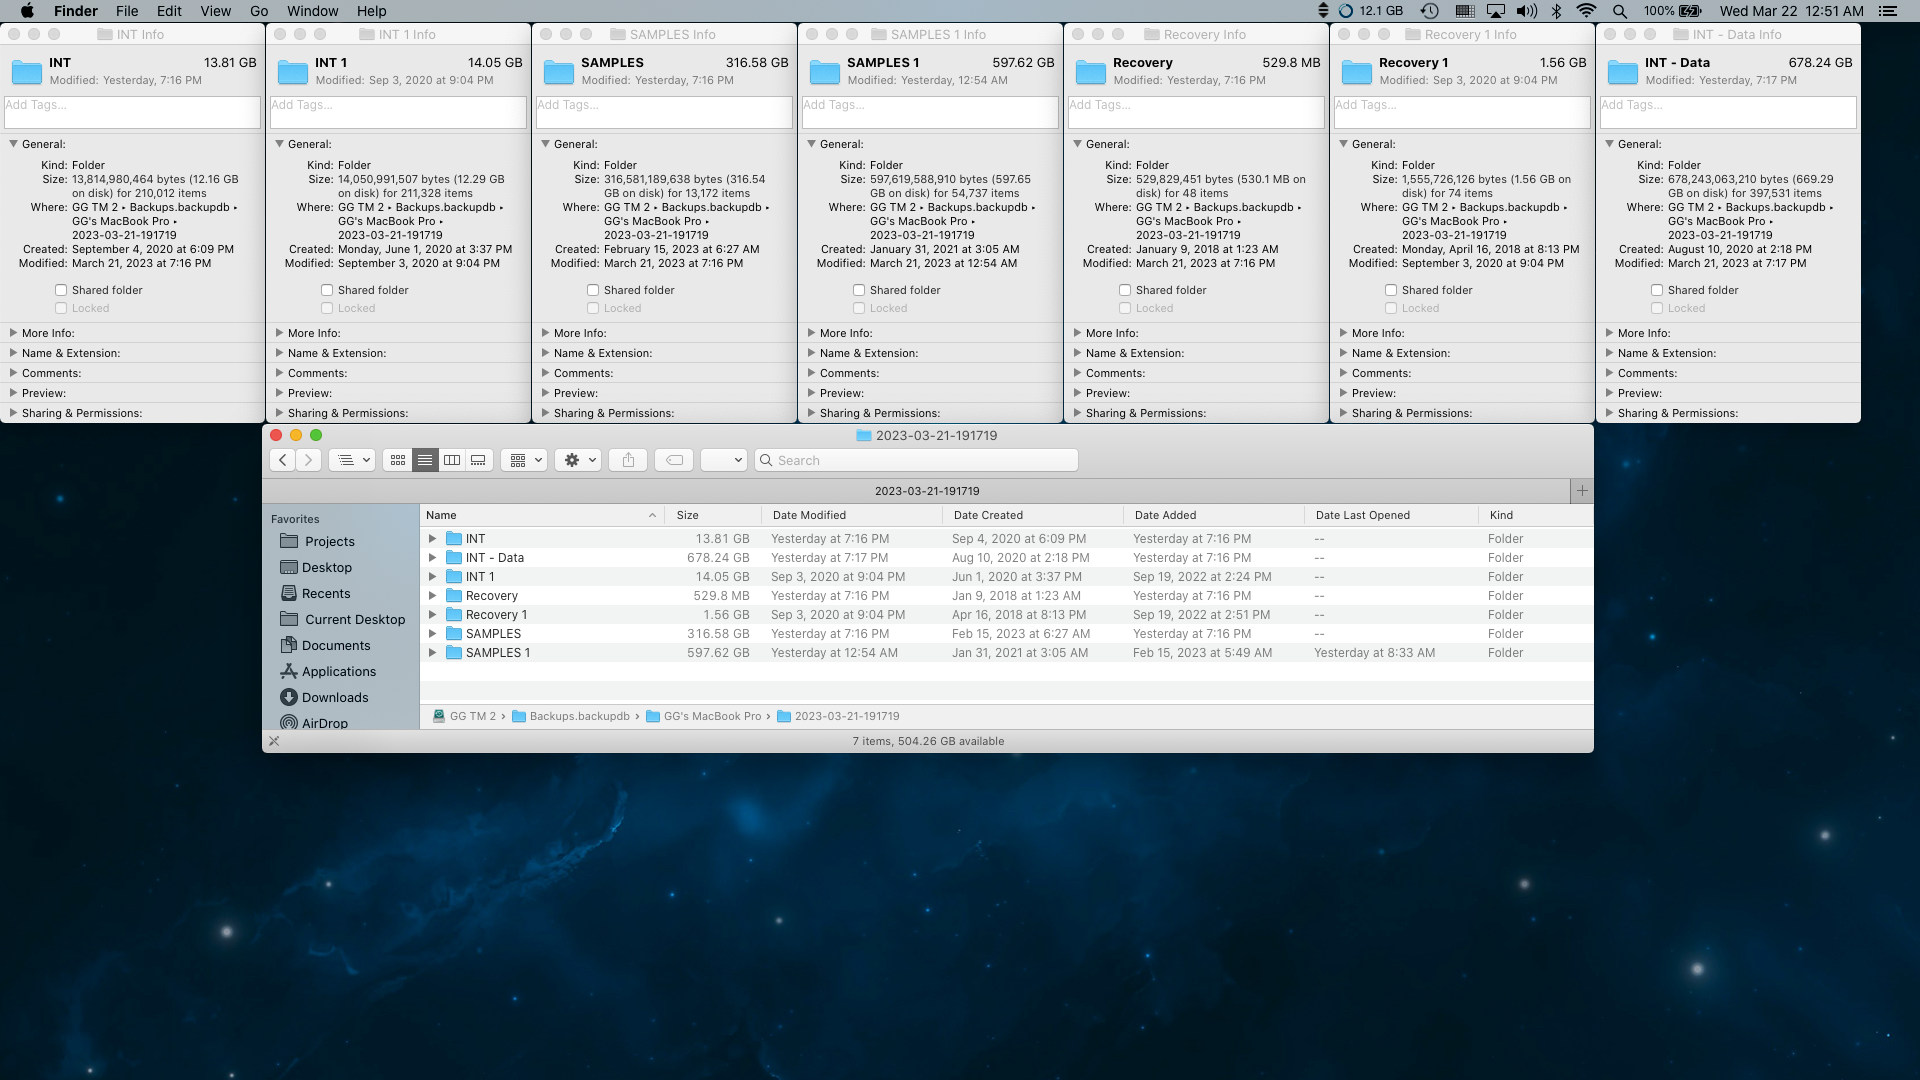Expand More Info in Recovery Info
The width and height of the screenshot is (1920, 1080).
coord(1078,333)
